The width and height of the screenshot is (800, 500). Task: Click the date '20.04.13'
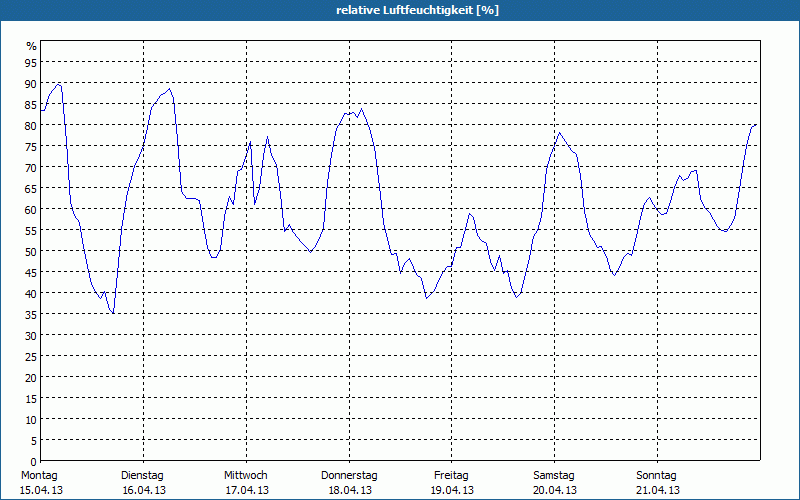coord(555,490)
